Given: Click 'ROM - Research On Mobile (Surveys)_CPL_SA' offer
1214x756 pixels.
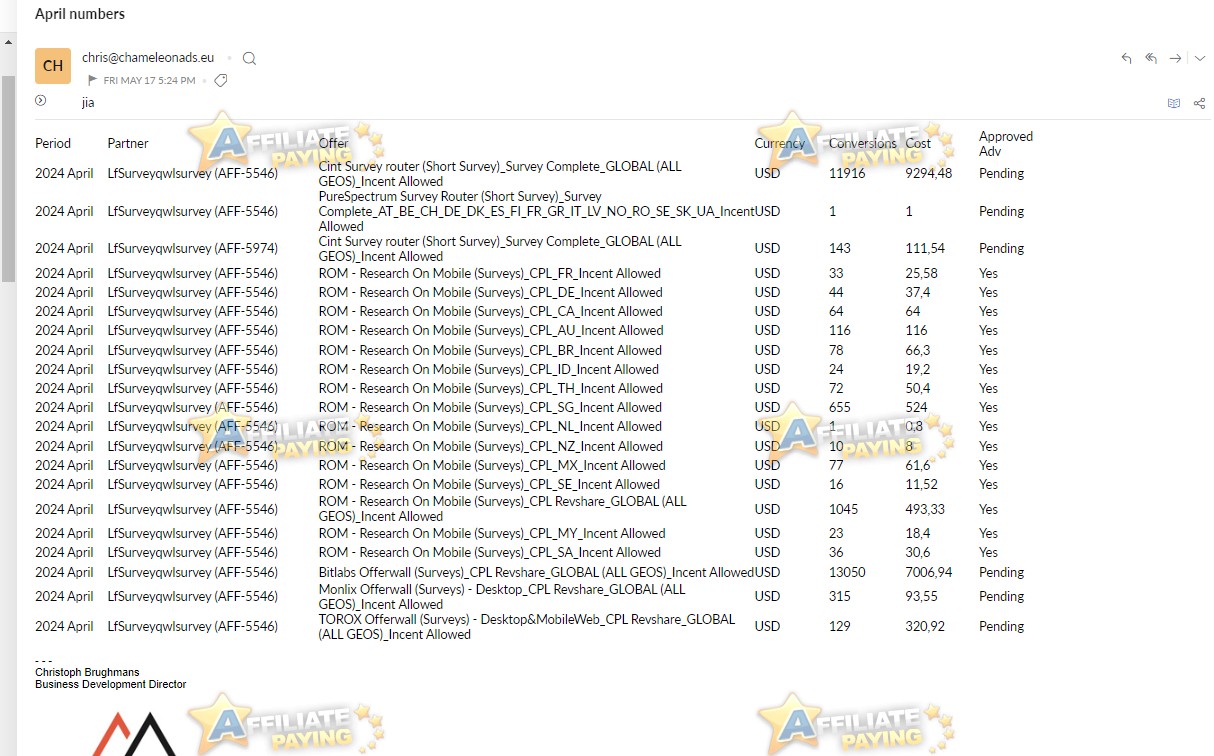Looking at the screenshot, I should click(489, 552).
